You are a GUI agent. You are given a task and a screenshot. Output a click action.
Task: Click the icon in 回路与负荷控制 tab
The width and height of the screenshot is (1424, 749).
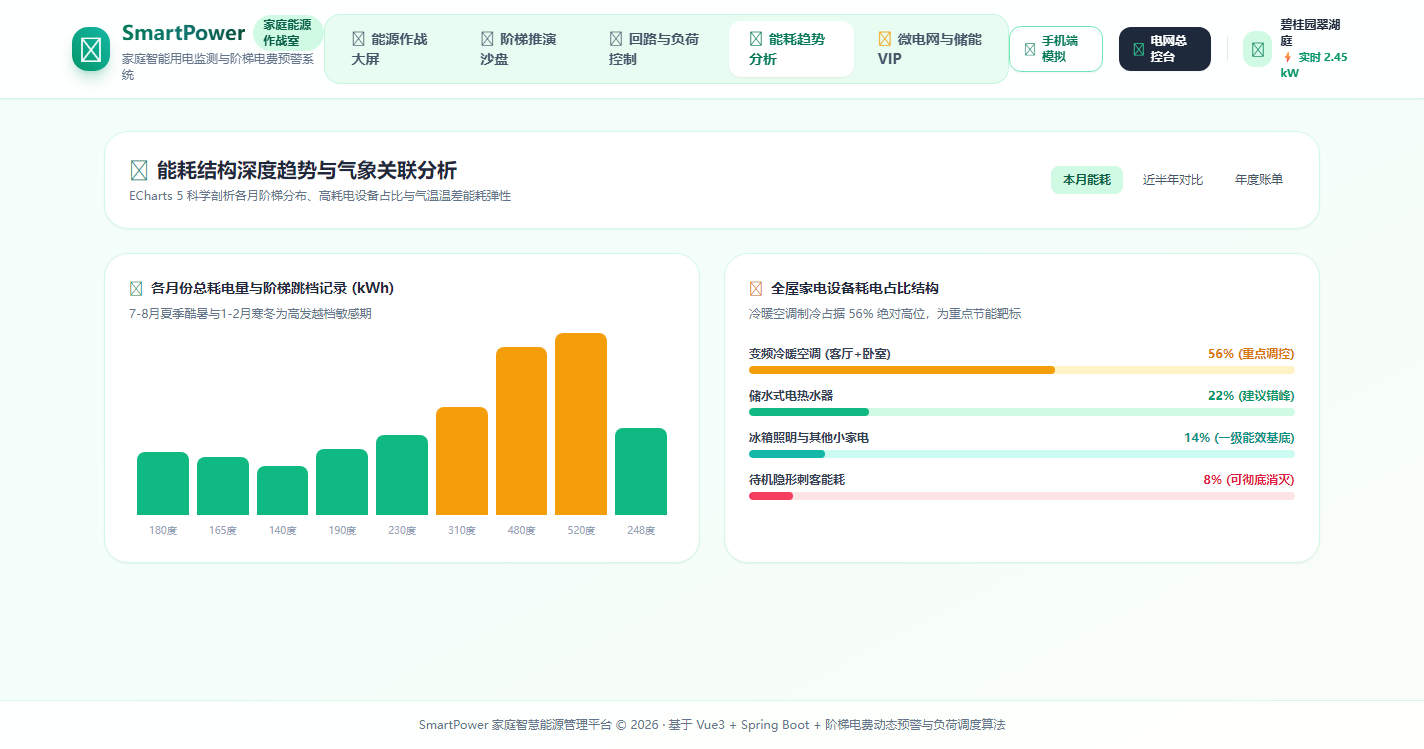(616, 39)
